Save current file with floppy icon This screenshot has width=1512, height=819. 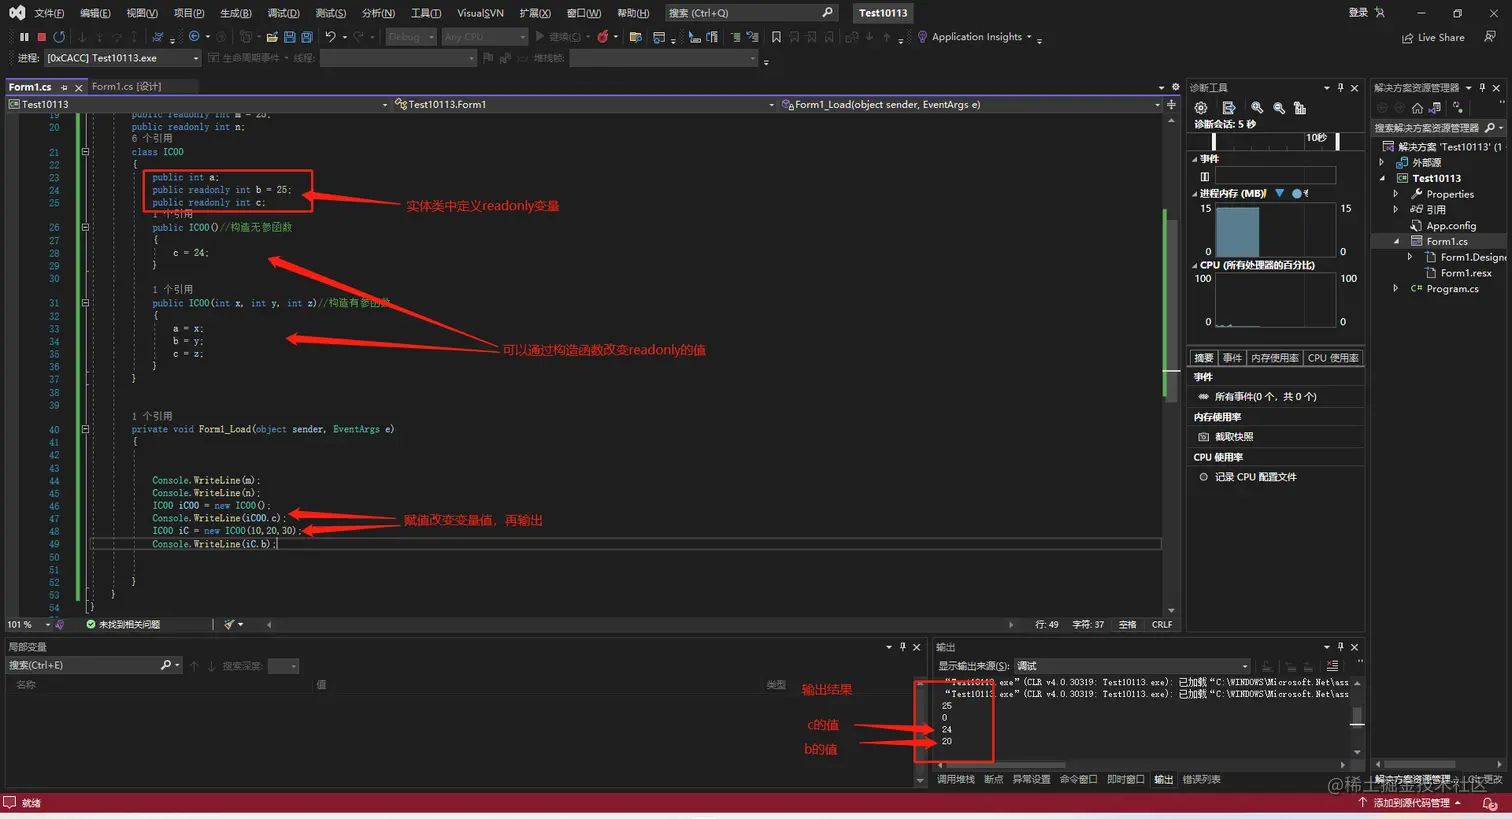(x=289, y=37)
